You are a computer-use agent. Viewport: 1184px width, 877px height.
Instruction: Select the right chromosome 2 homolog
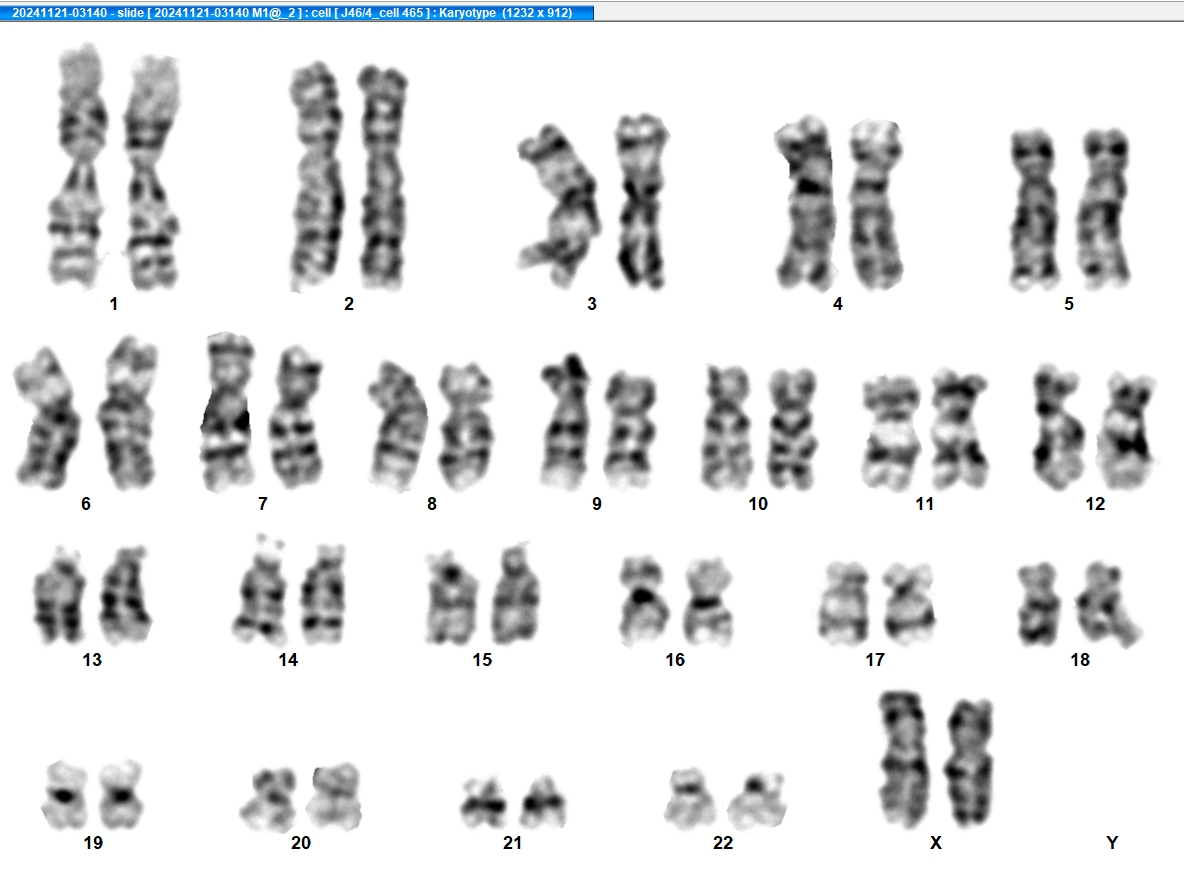[382, 178]
